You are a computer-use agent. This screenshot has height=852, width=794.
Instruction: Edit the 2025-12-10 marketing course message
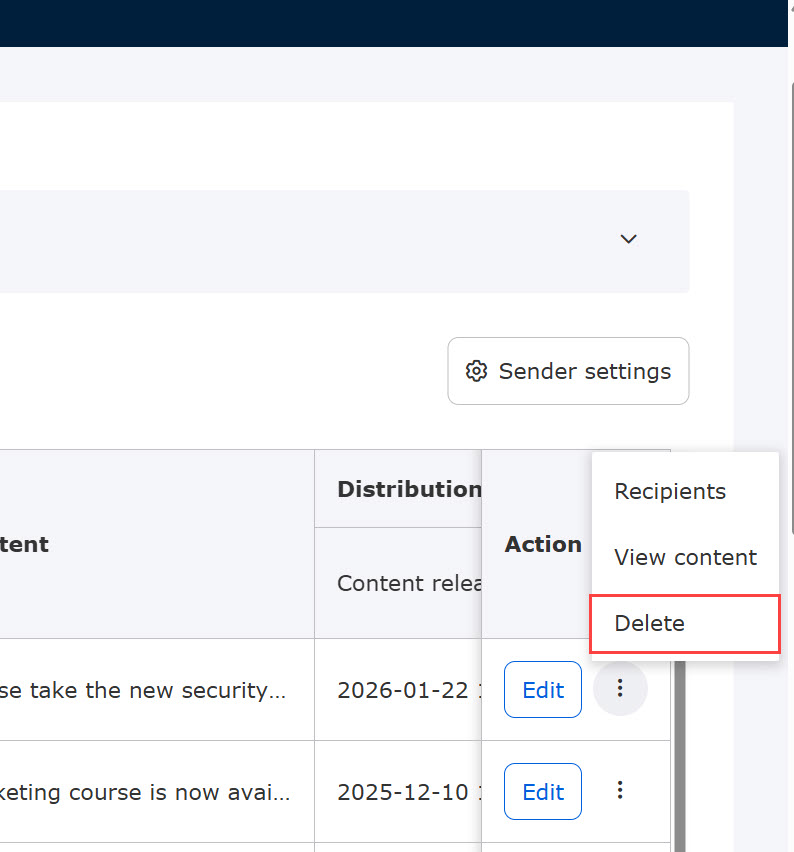coord(543,791)
